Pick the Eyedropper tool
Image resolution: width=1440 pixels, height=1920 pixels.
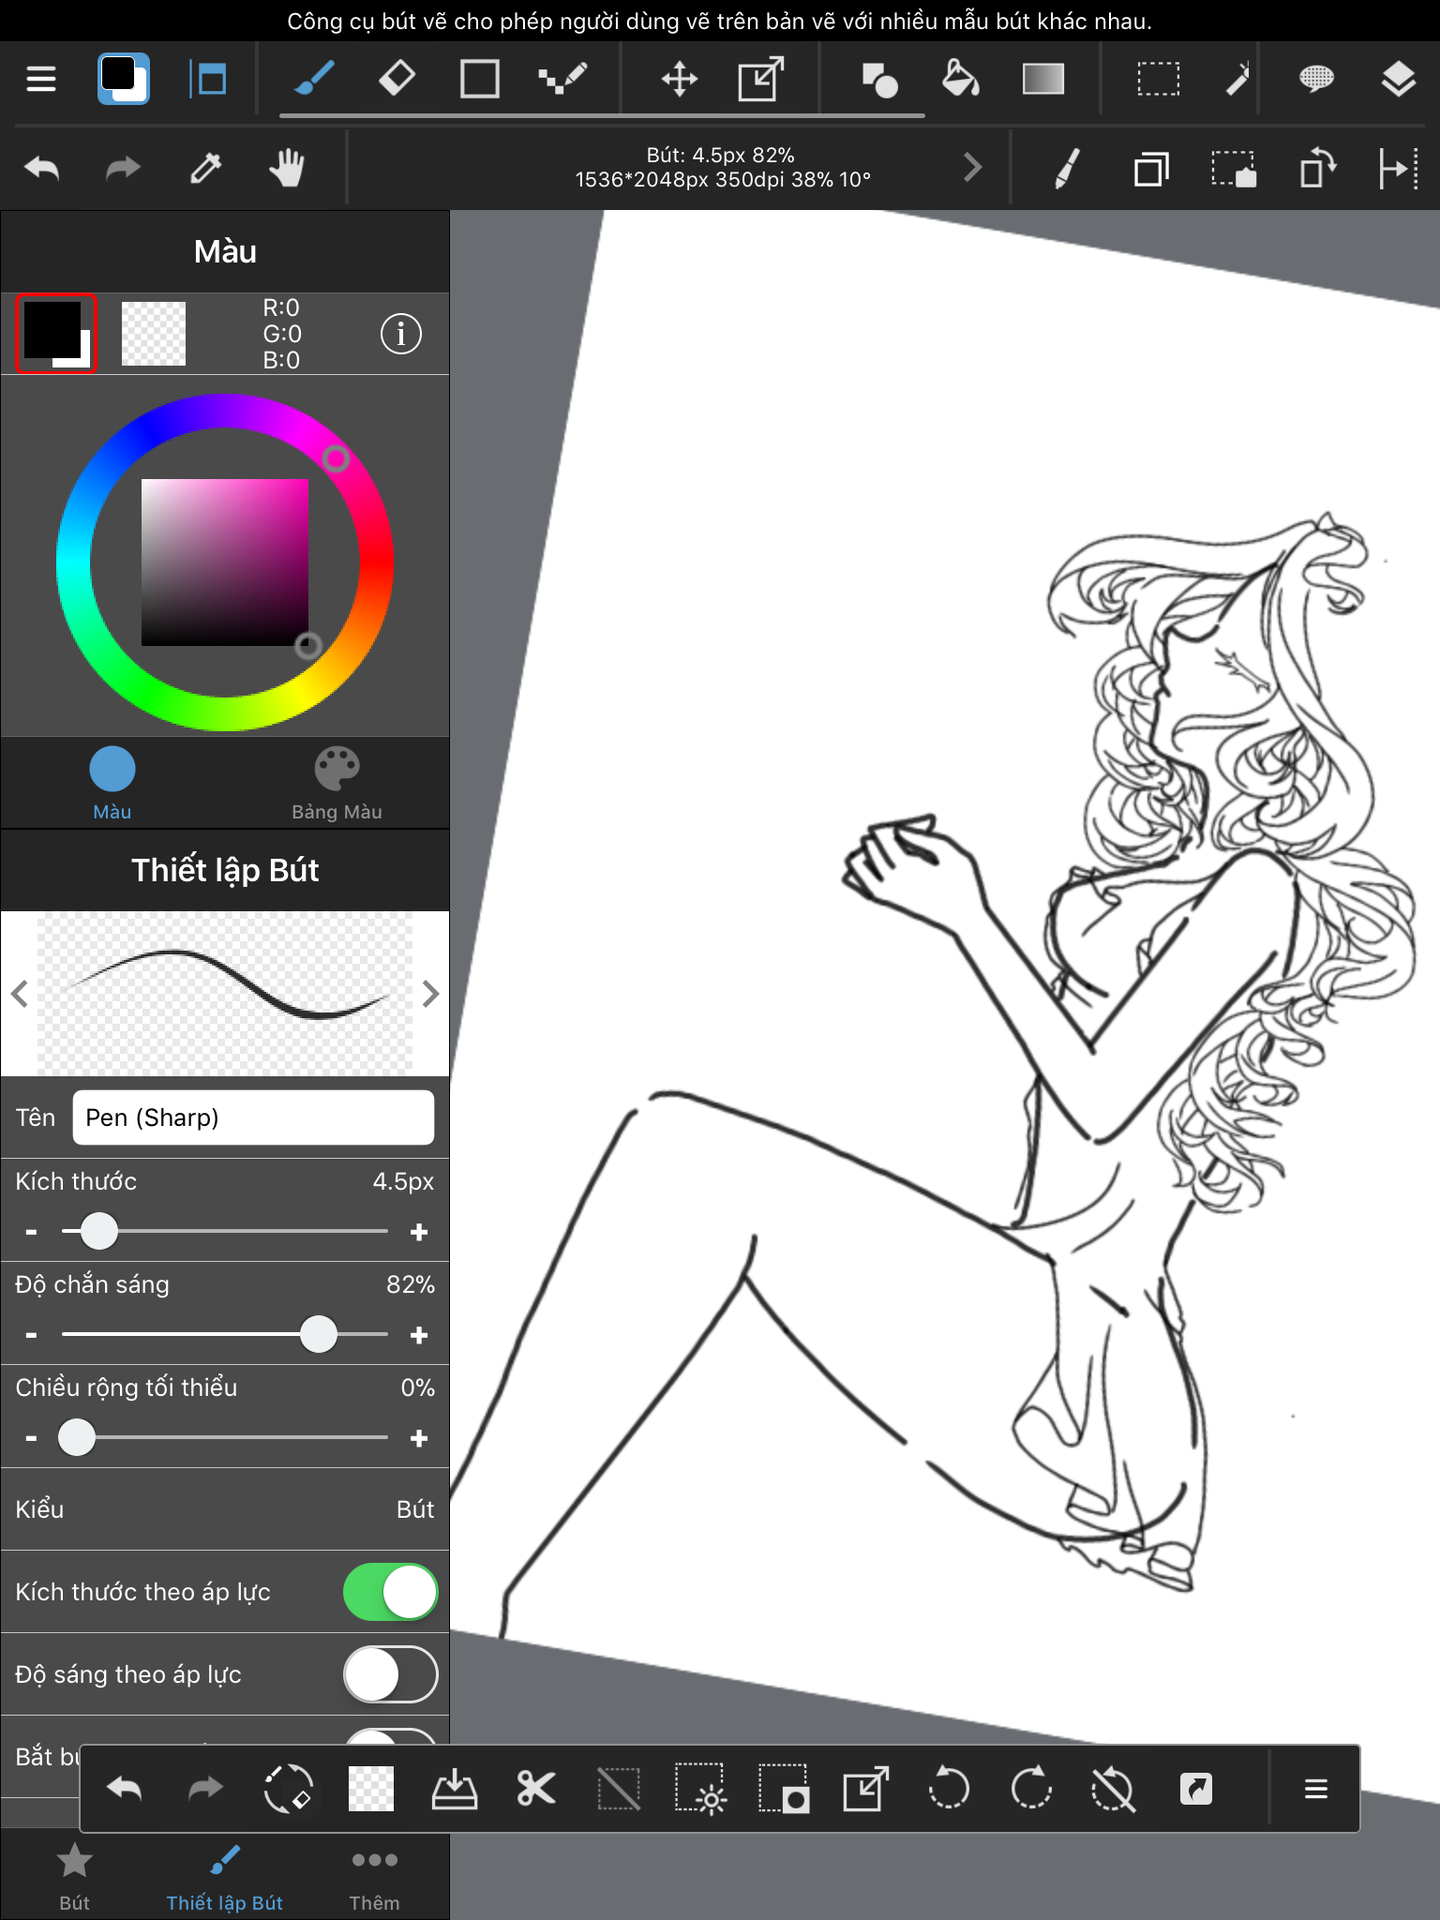(x=206, y=168)
